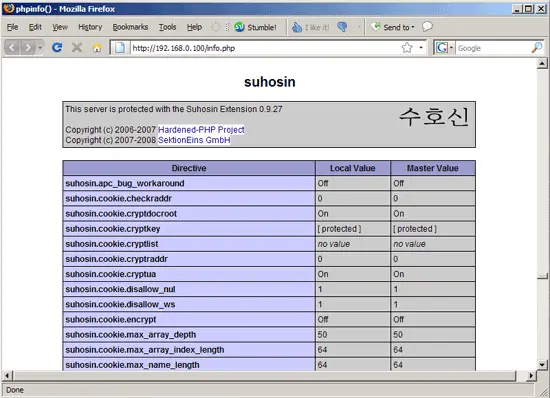The height and width of the screenshot is (398, 550).
Task: Click inside the URL address field
Action: tap(263, 48)
